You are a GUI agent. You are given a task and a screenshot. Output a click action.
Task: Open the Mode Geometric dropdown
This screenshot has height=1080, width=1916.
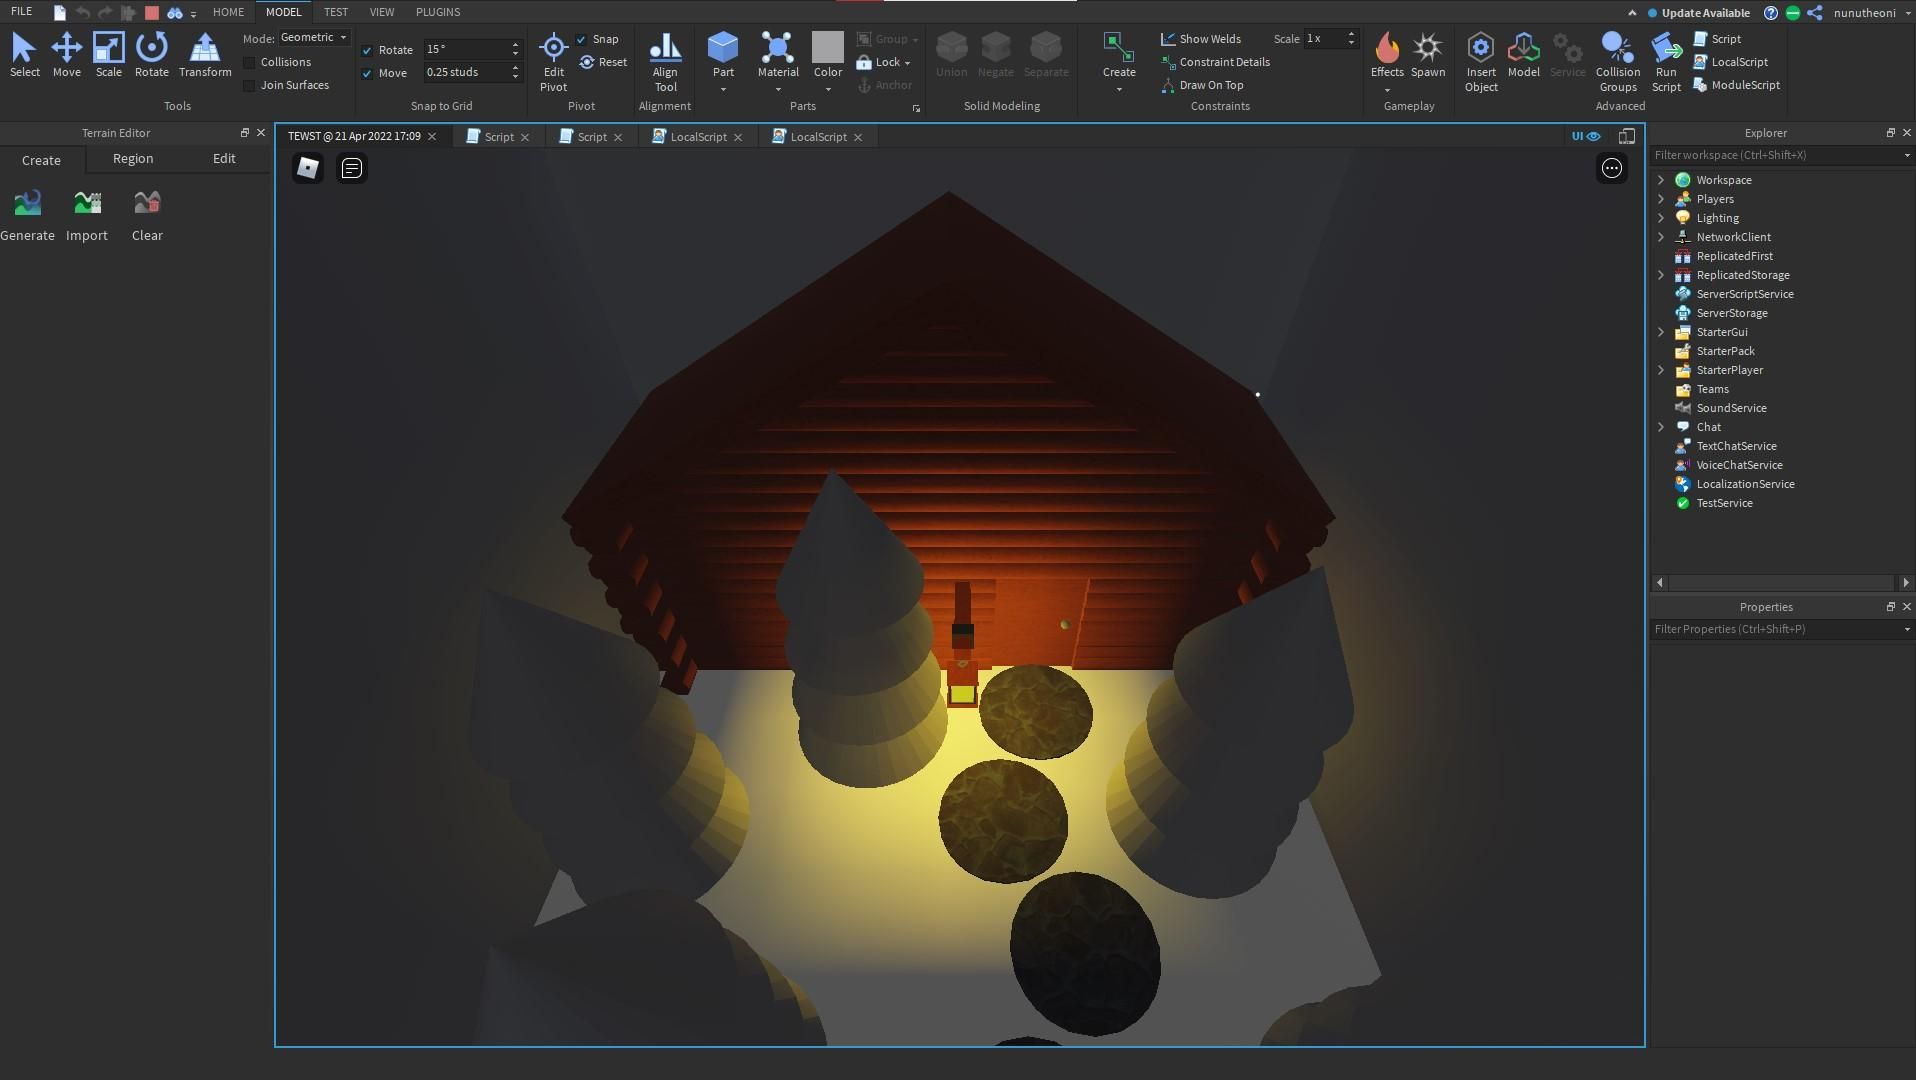[x=314, y=37]
